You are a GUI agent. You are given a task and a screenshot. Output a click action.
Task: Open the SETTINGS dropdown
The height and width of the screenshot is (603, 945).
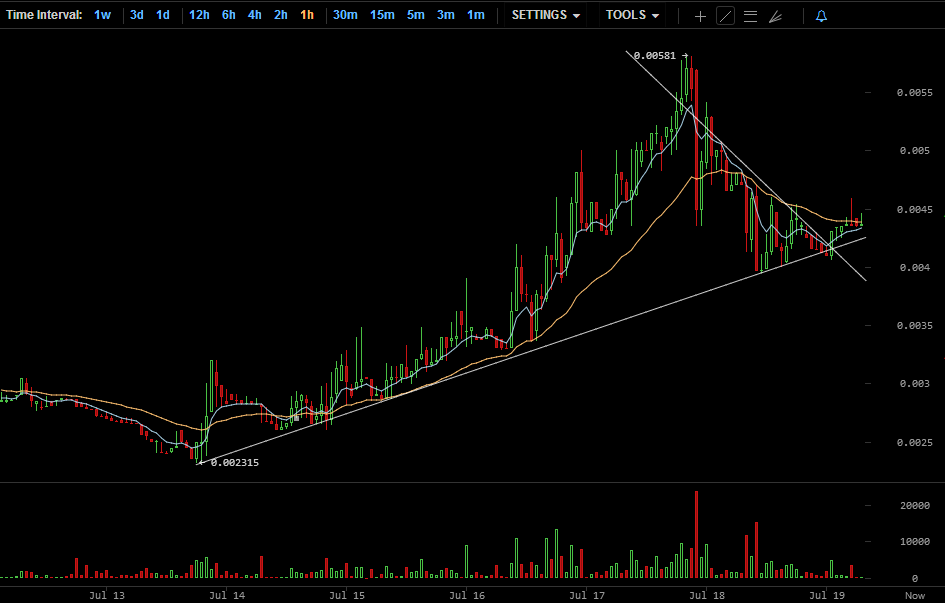[545, 15]
